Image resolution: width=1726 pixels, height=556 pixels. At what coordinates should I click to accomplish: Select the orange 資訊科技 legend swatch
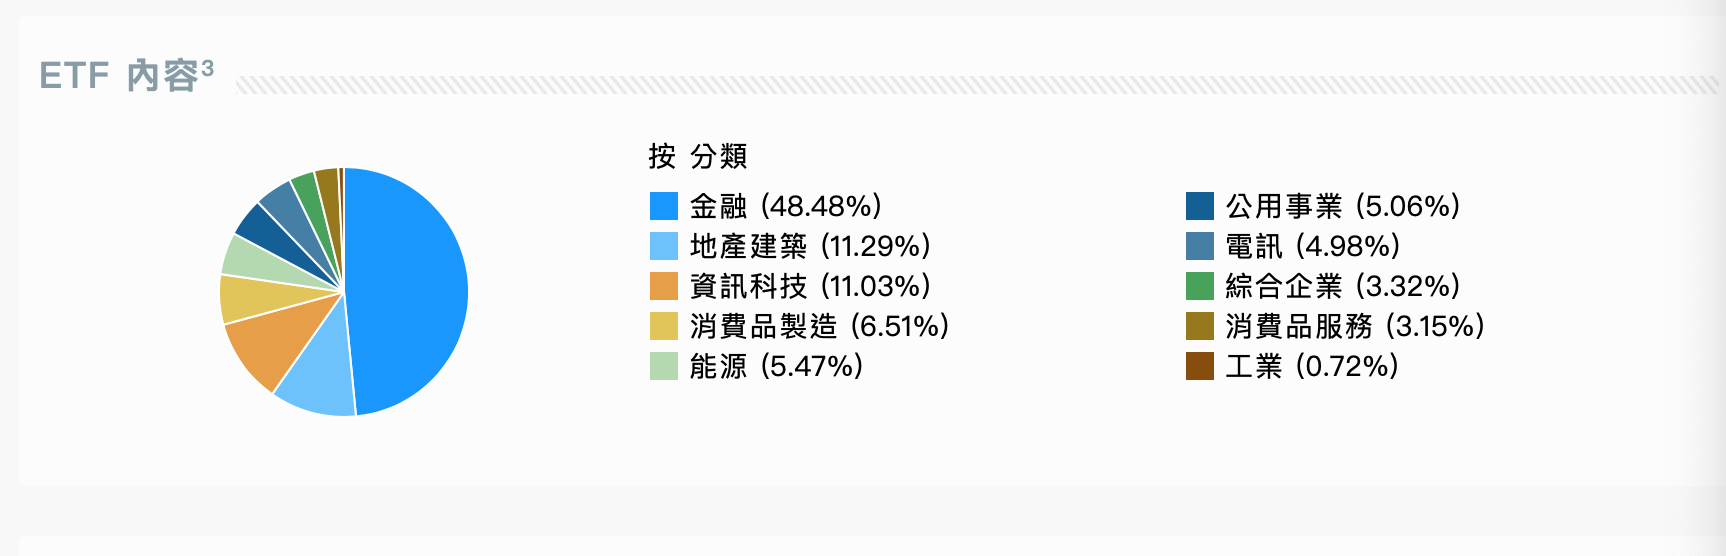click(664, 286)
